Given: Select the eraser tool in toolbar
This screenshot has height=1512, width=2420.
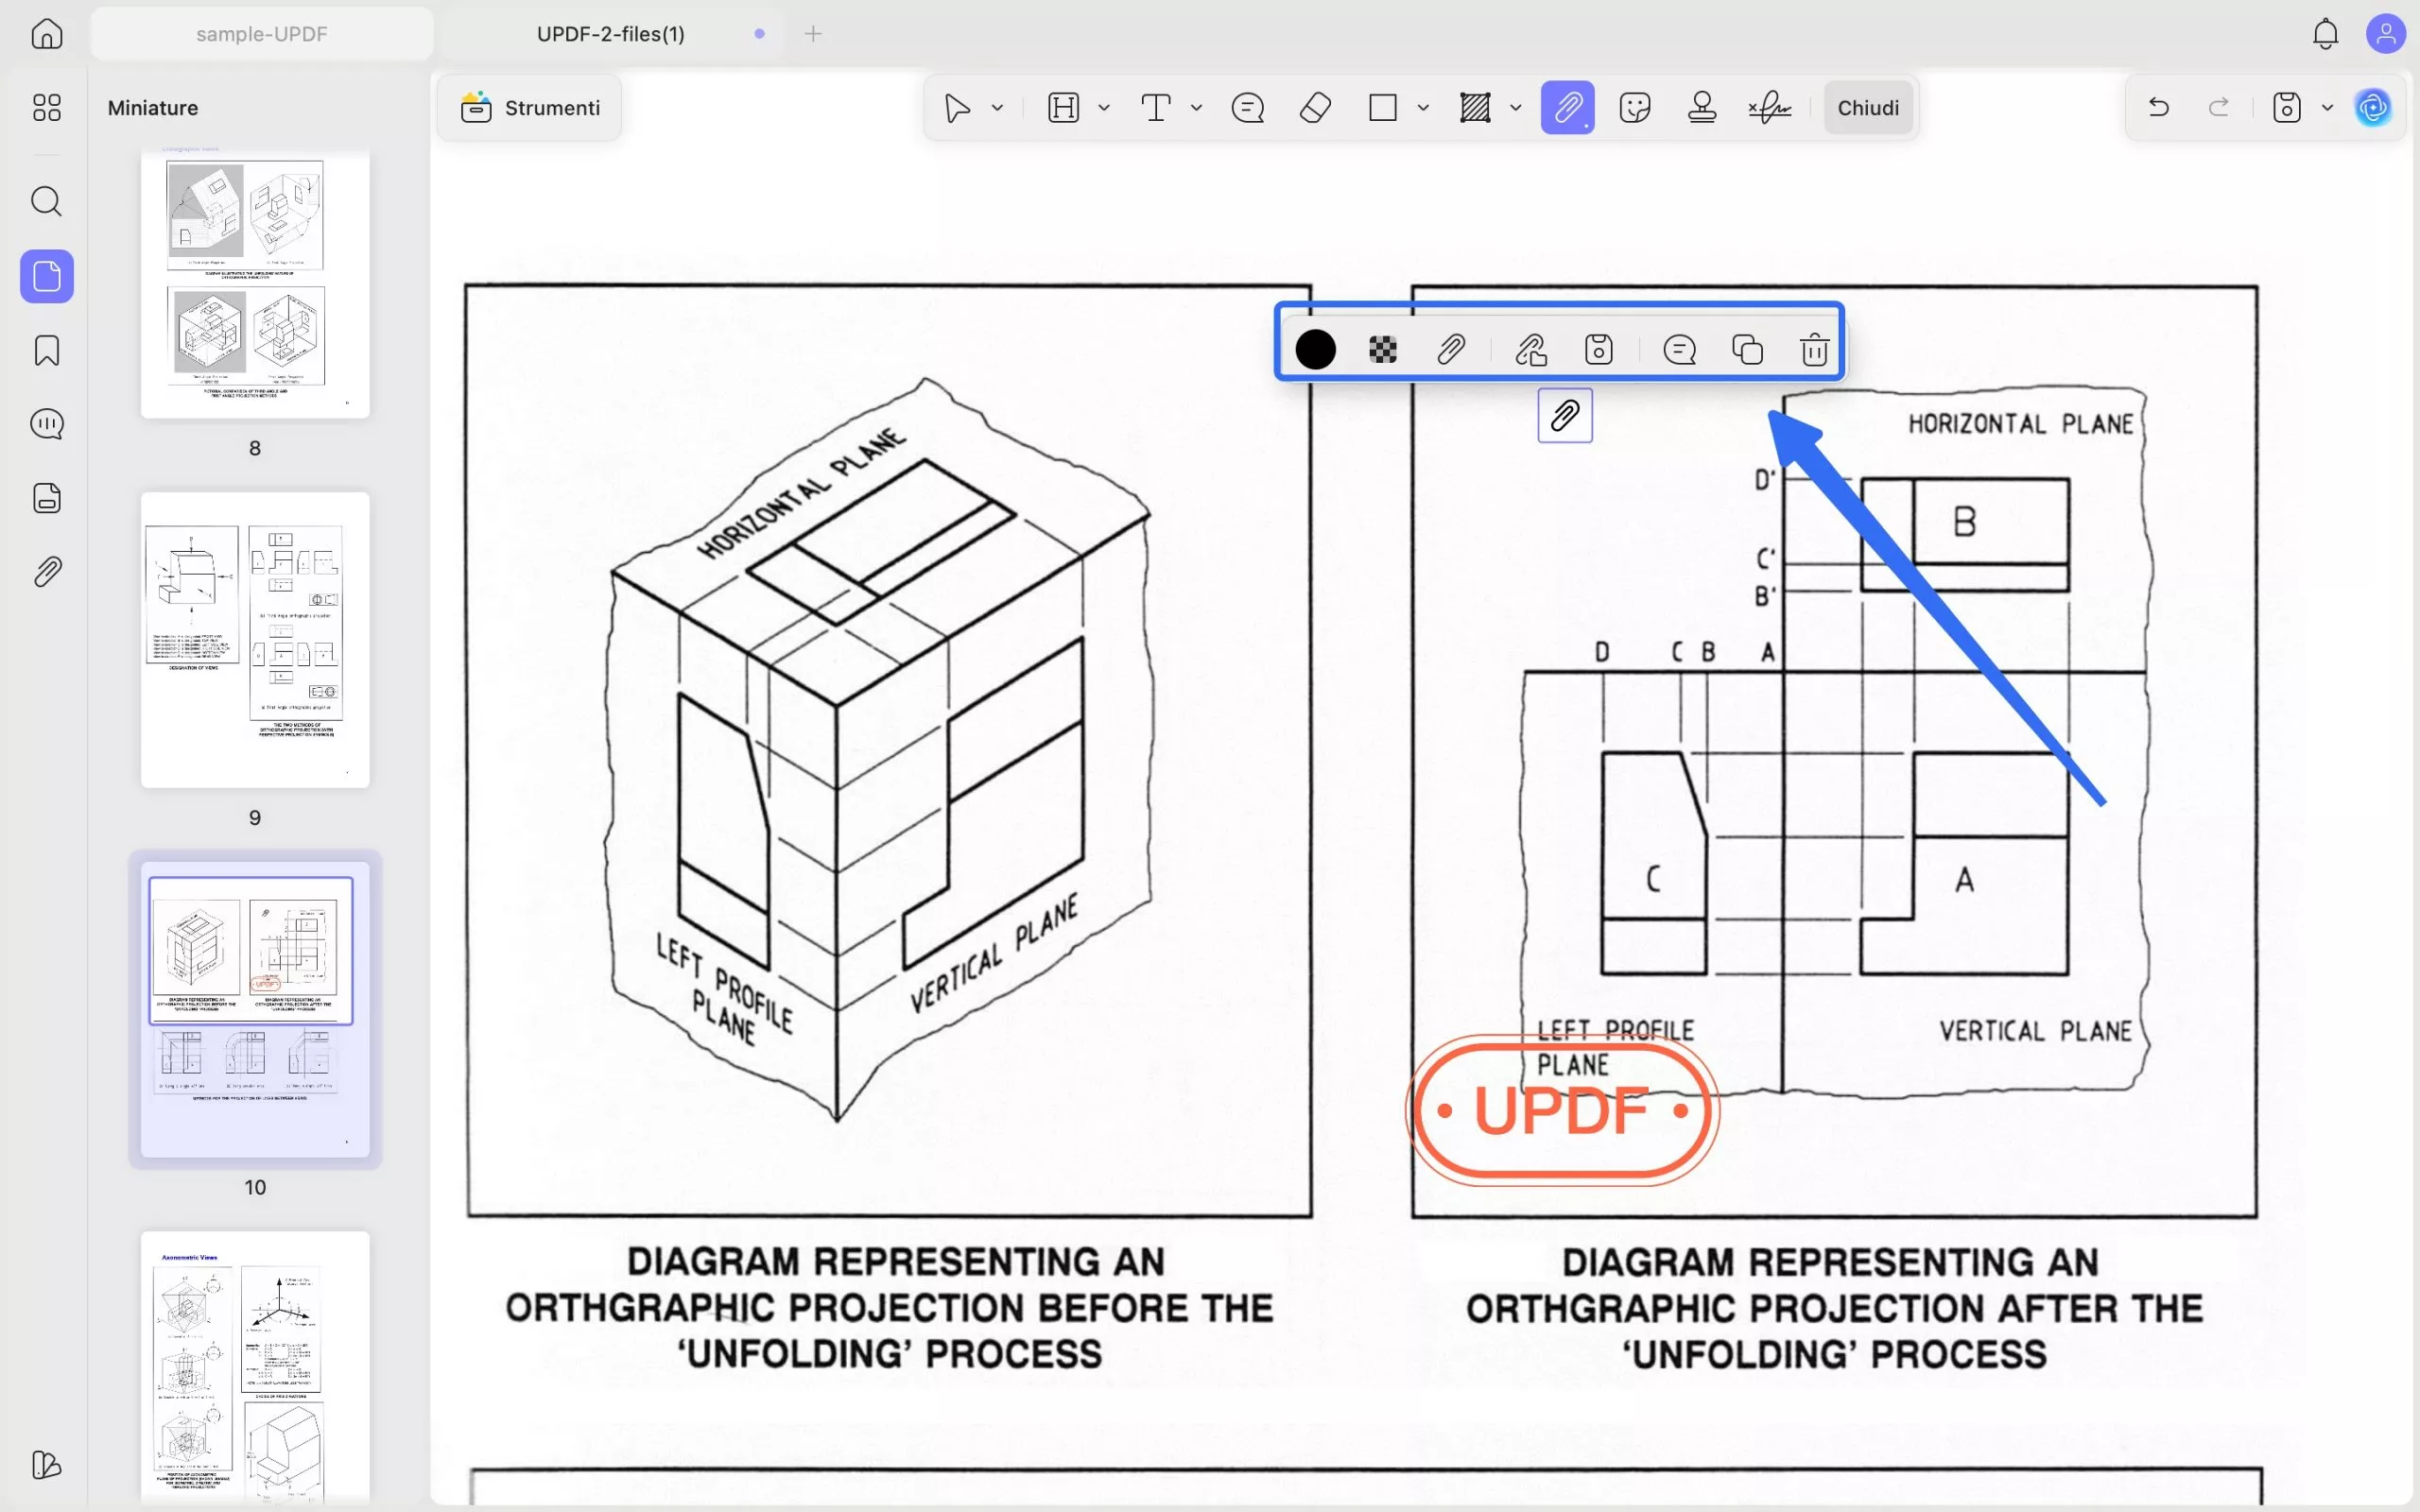Looking at the screenshot, I should [x=1315, y=108].
